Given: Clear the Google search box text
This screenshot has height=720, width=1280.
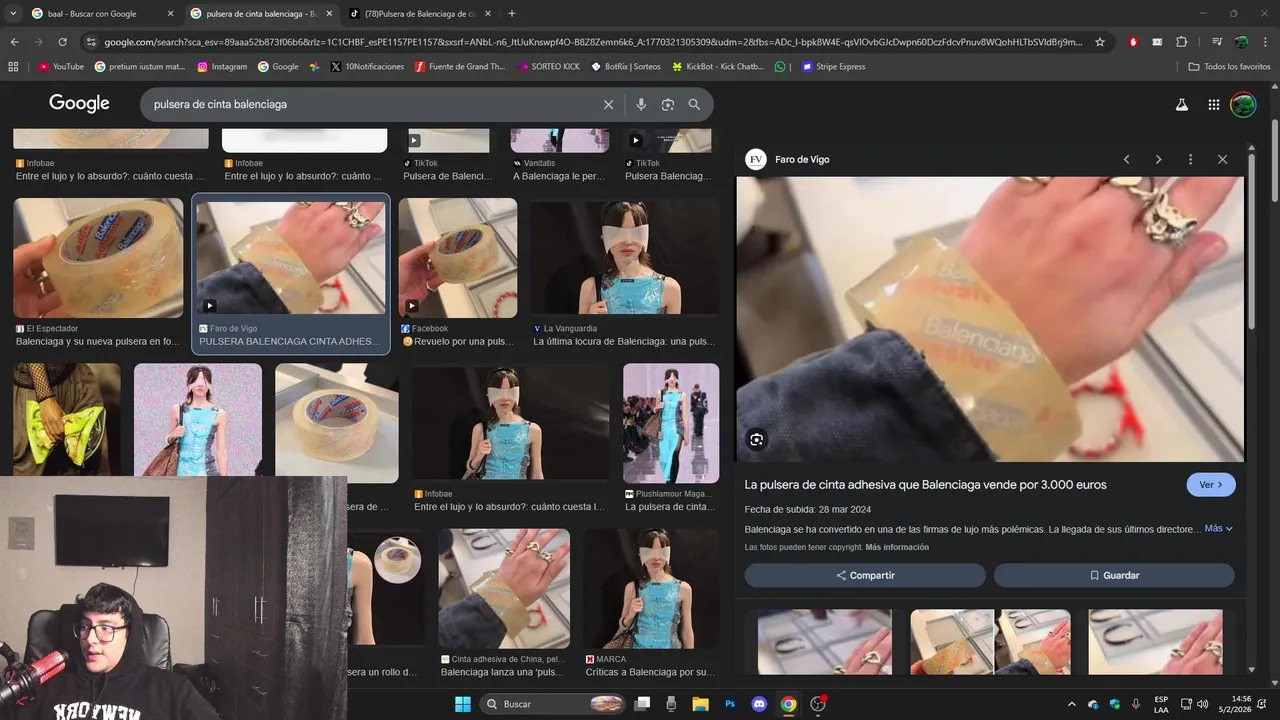Looking at the screenshot, I should (608, 104).
